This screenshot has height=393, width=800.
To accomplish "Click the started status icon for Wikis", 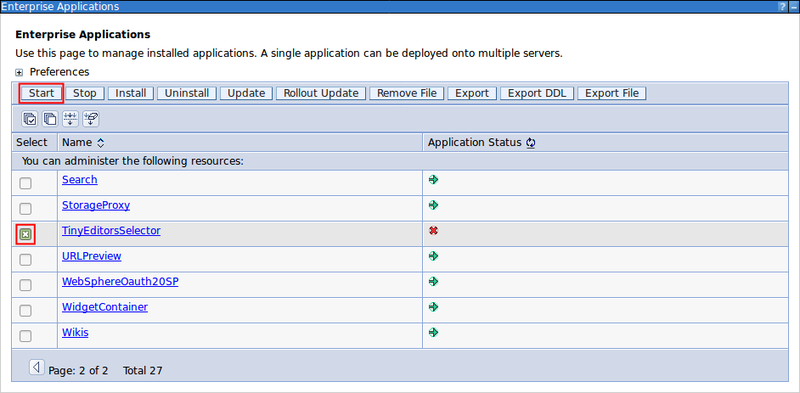I will [434, 332].
